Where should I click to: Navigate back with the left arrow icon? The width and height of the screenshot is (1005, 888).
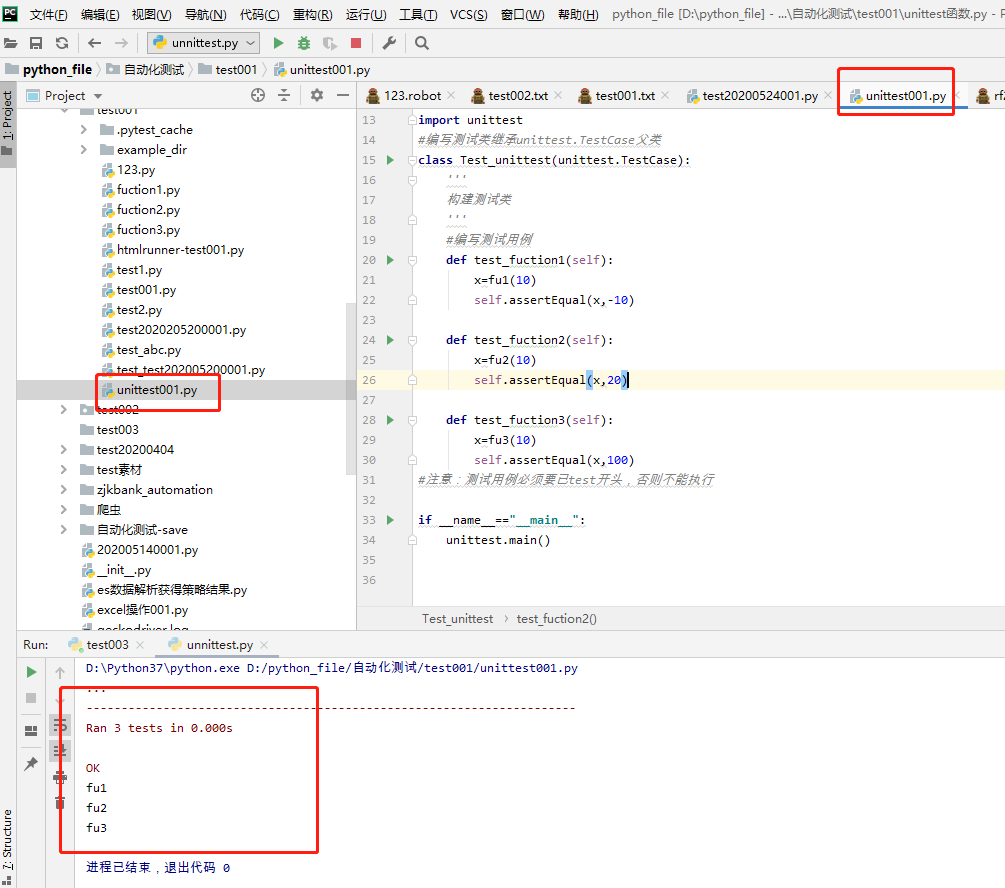pyautogui.click(x=95, y=43)
